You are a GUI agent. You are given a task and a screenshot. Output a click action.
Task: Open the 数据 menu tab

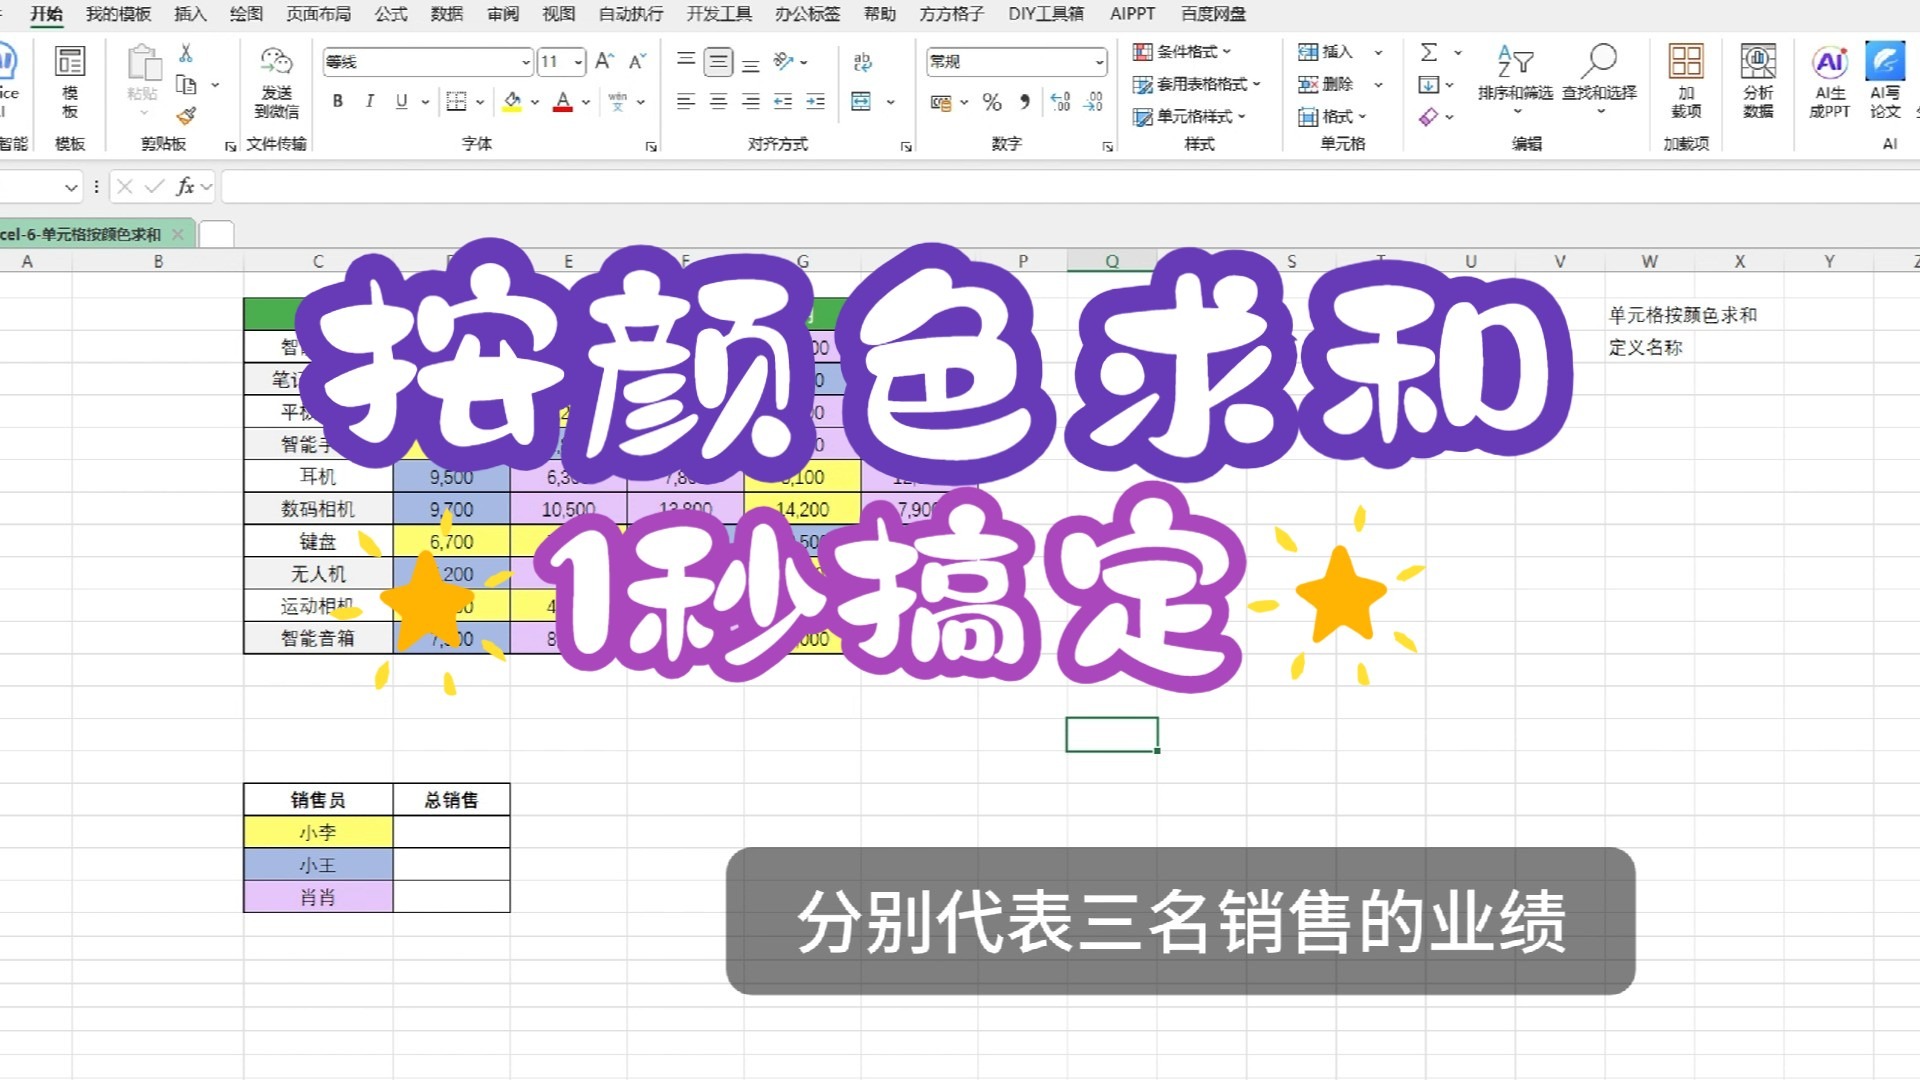[x=448, y=14]
